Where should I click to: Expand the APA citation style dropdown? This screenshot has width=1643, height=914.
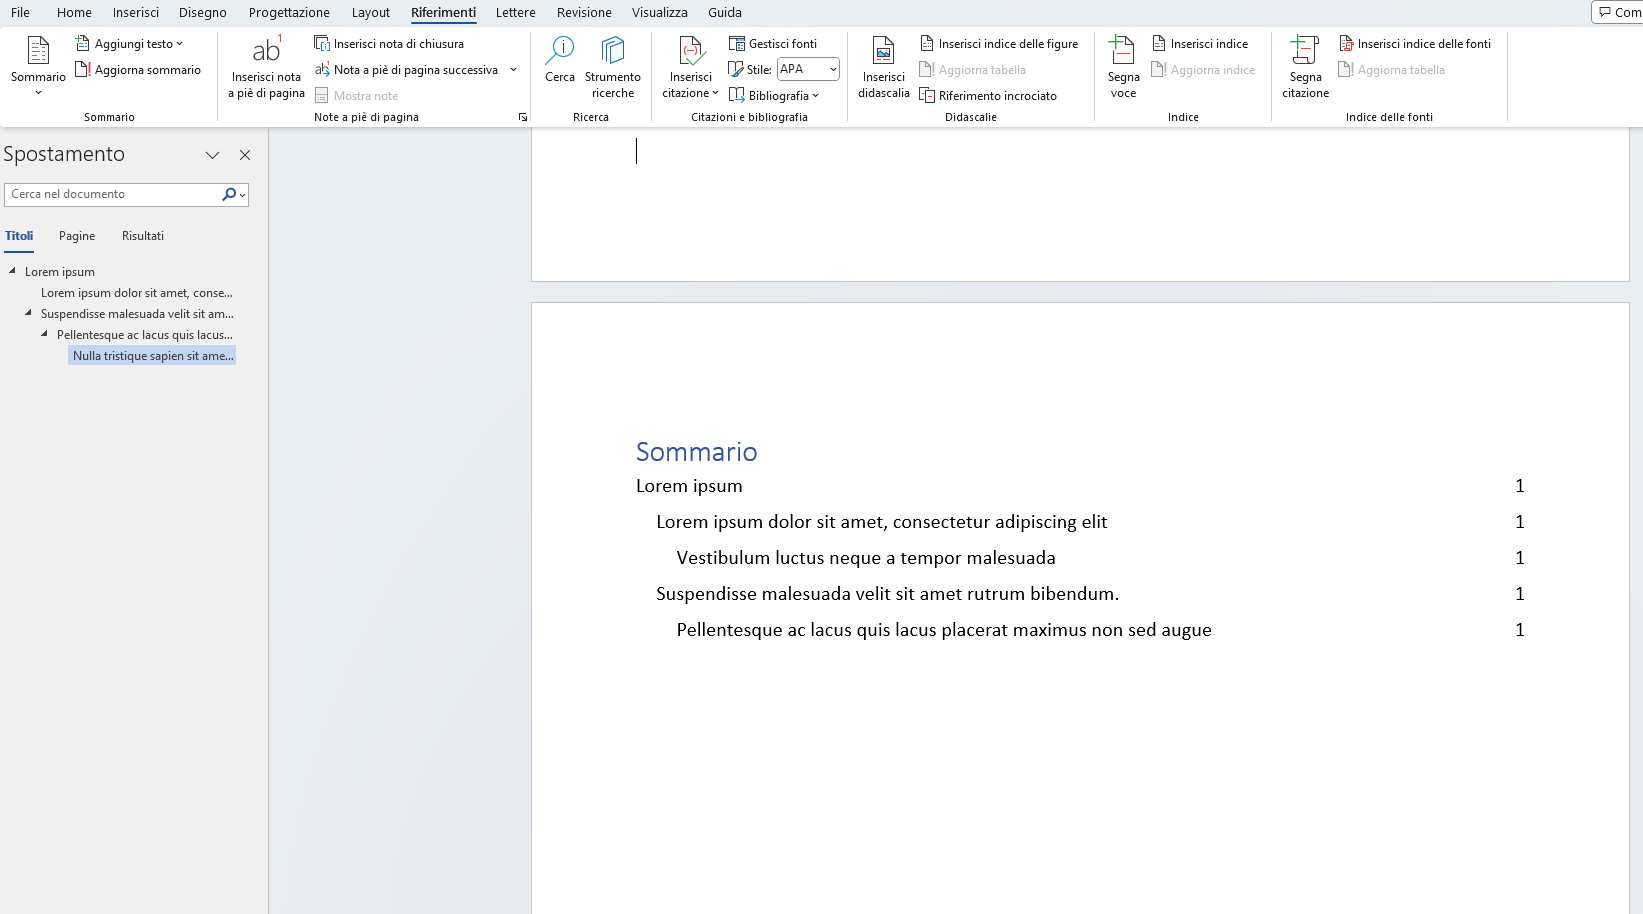coord(832,69)
